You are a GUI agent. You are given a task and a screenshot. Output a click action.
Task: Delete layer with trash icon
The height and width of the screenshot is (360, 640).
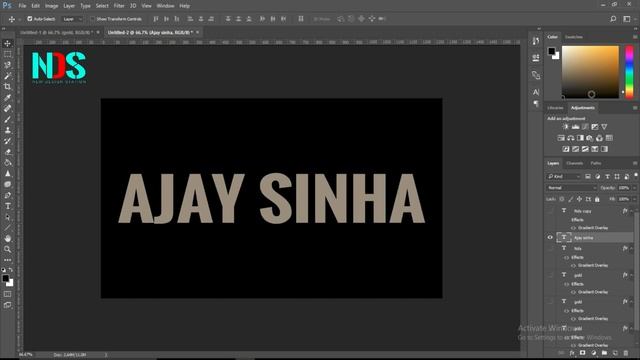point(626,353)
